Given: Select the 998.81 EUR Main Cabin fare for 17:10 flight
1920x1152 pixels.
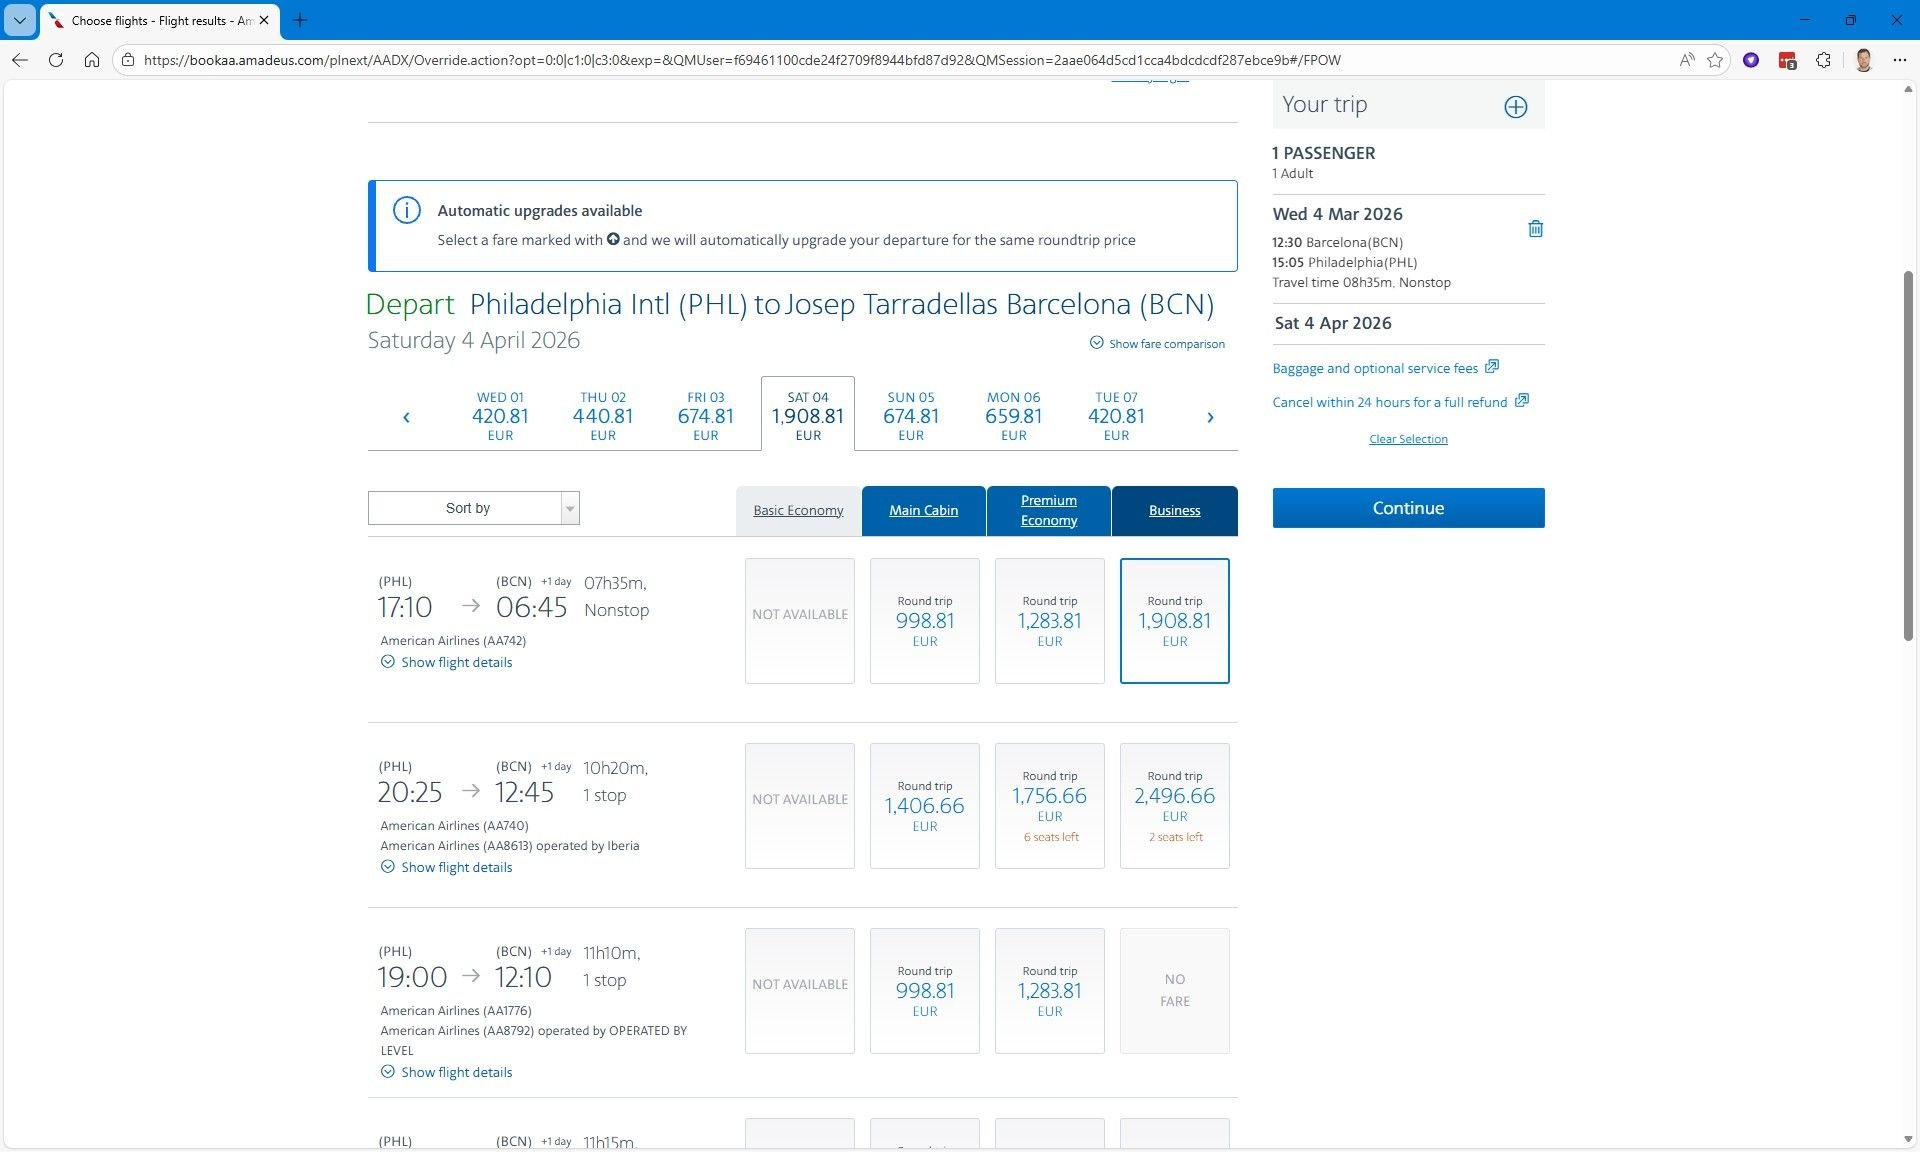Looking at the screenshot, I should point(924,620).
